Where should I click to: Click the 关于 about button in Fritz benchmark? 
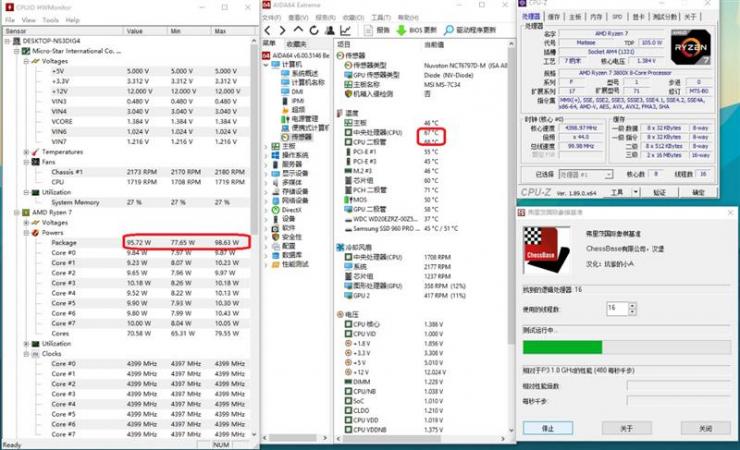click(627, 428)
